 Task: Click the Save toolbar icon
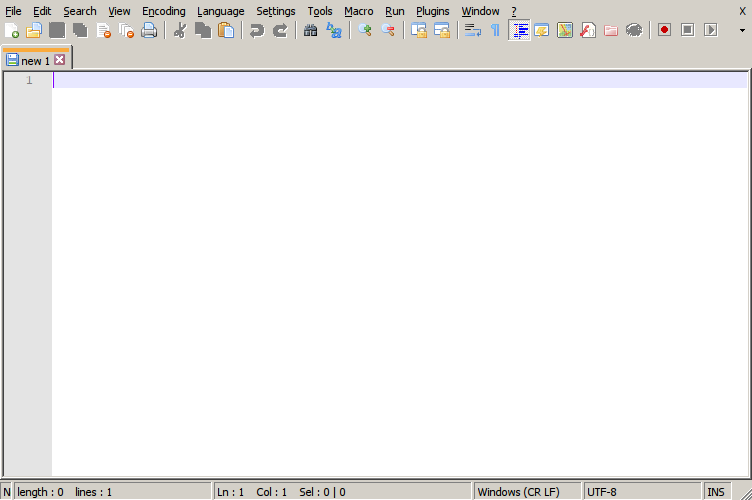point(57,31)
